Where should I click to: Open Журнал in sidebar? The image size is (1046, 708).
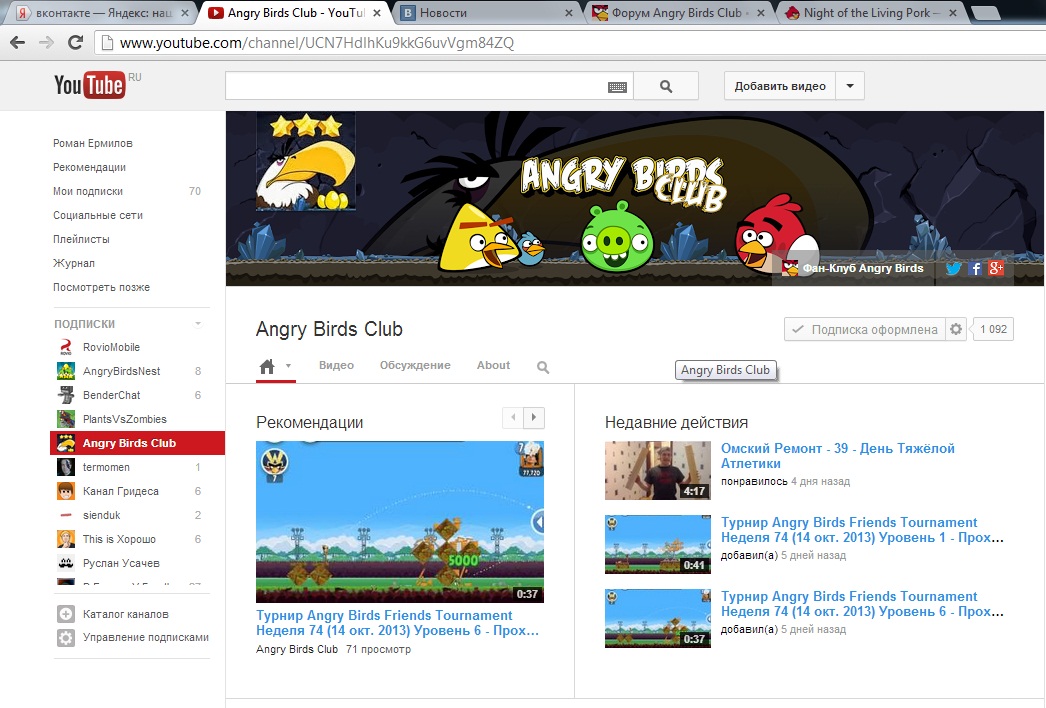point(74,264)
